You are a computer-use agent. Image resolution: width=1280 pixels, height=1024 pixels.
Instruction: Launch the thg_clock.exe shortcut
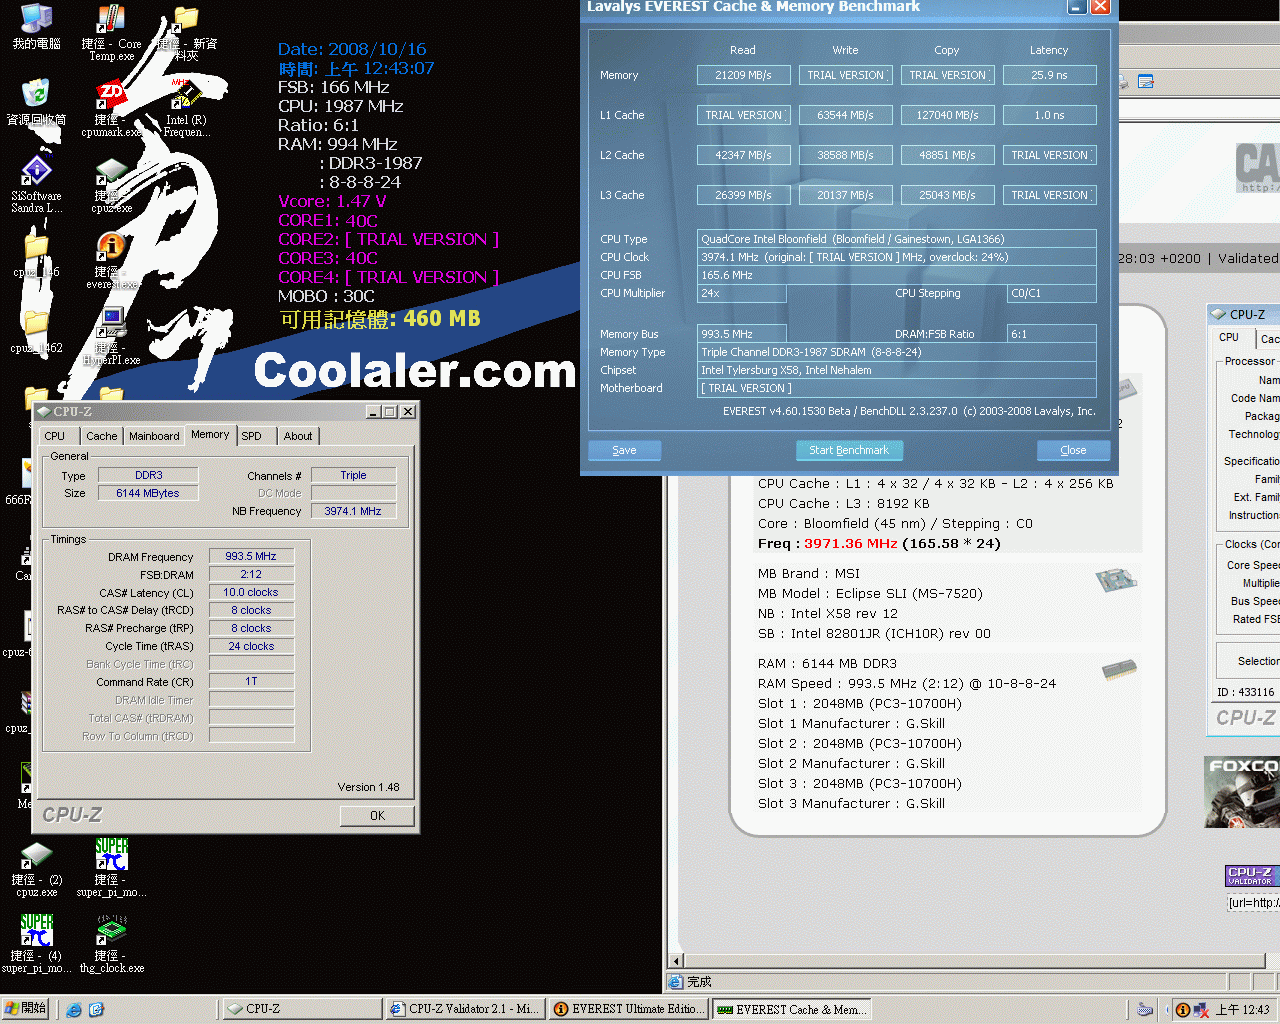pyautogui.click(x=111, y=945)
